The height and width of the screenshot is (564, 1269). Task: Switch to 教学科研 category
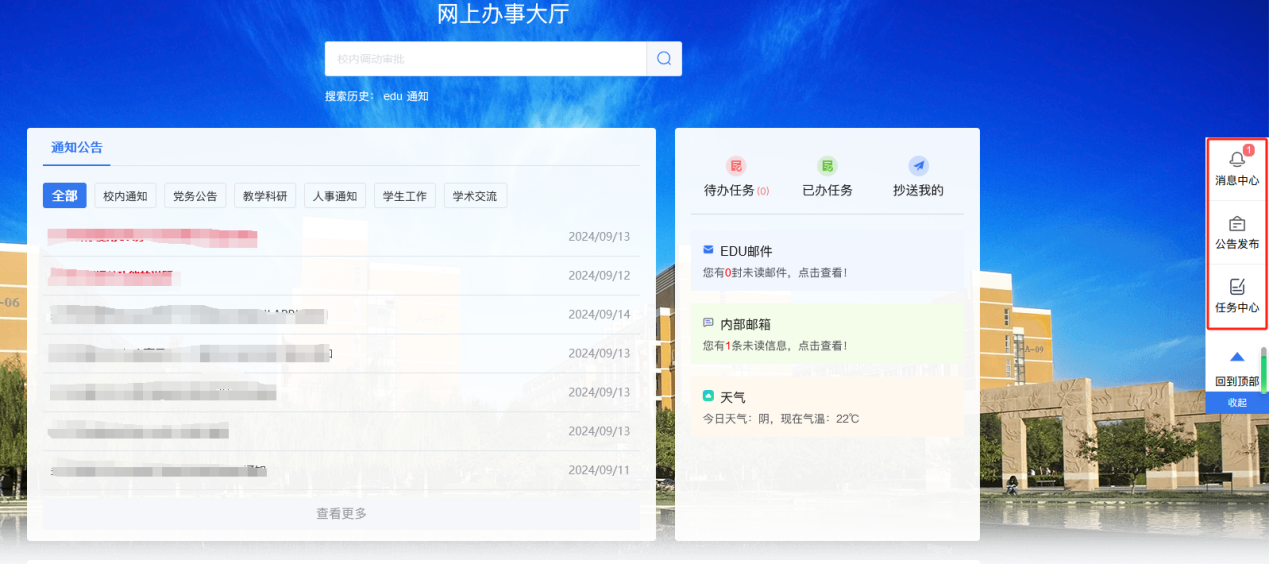[x=265, y=196]
